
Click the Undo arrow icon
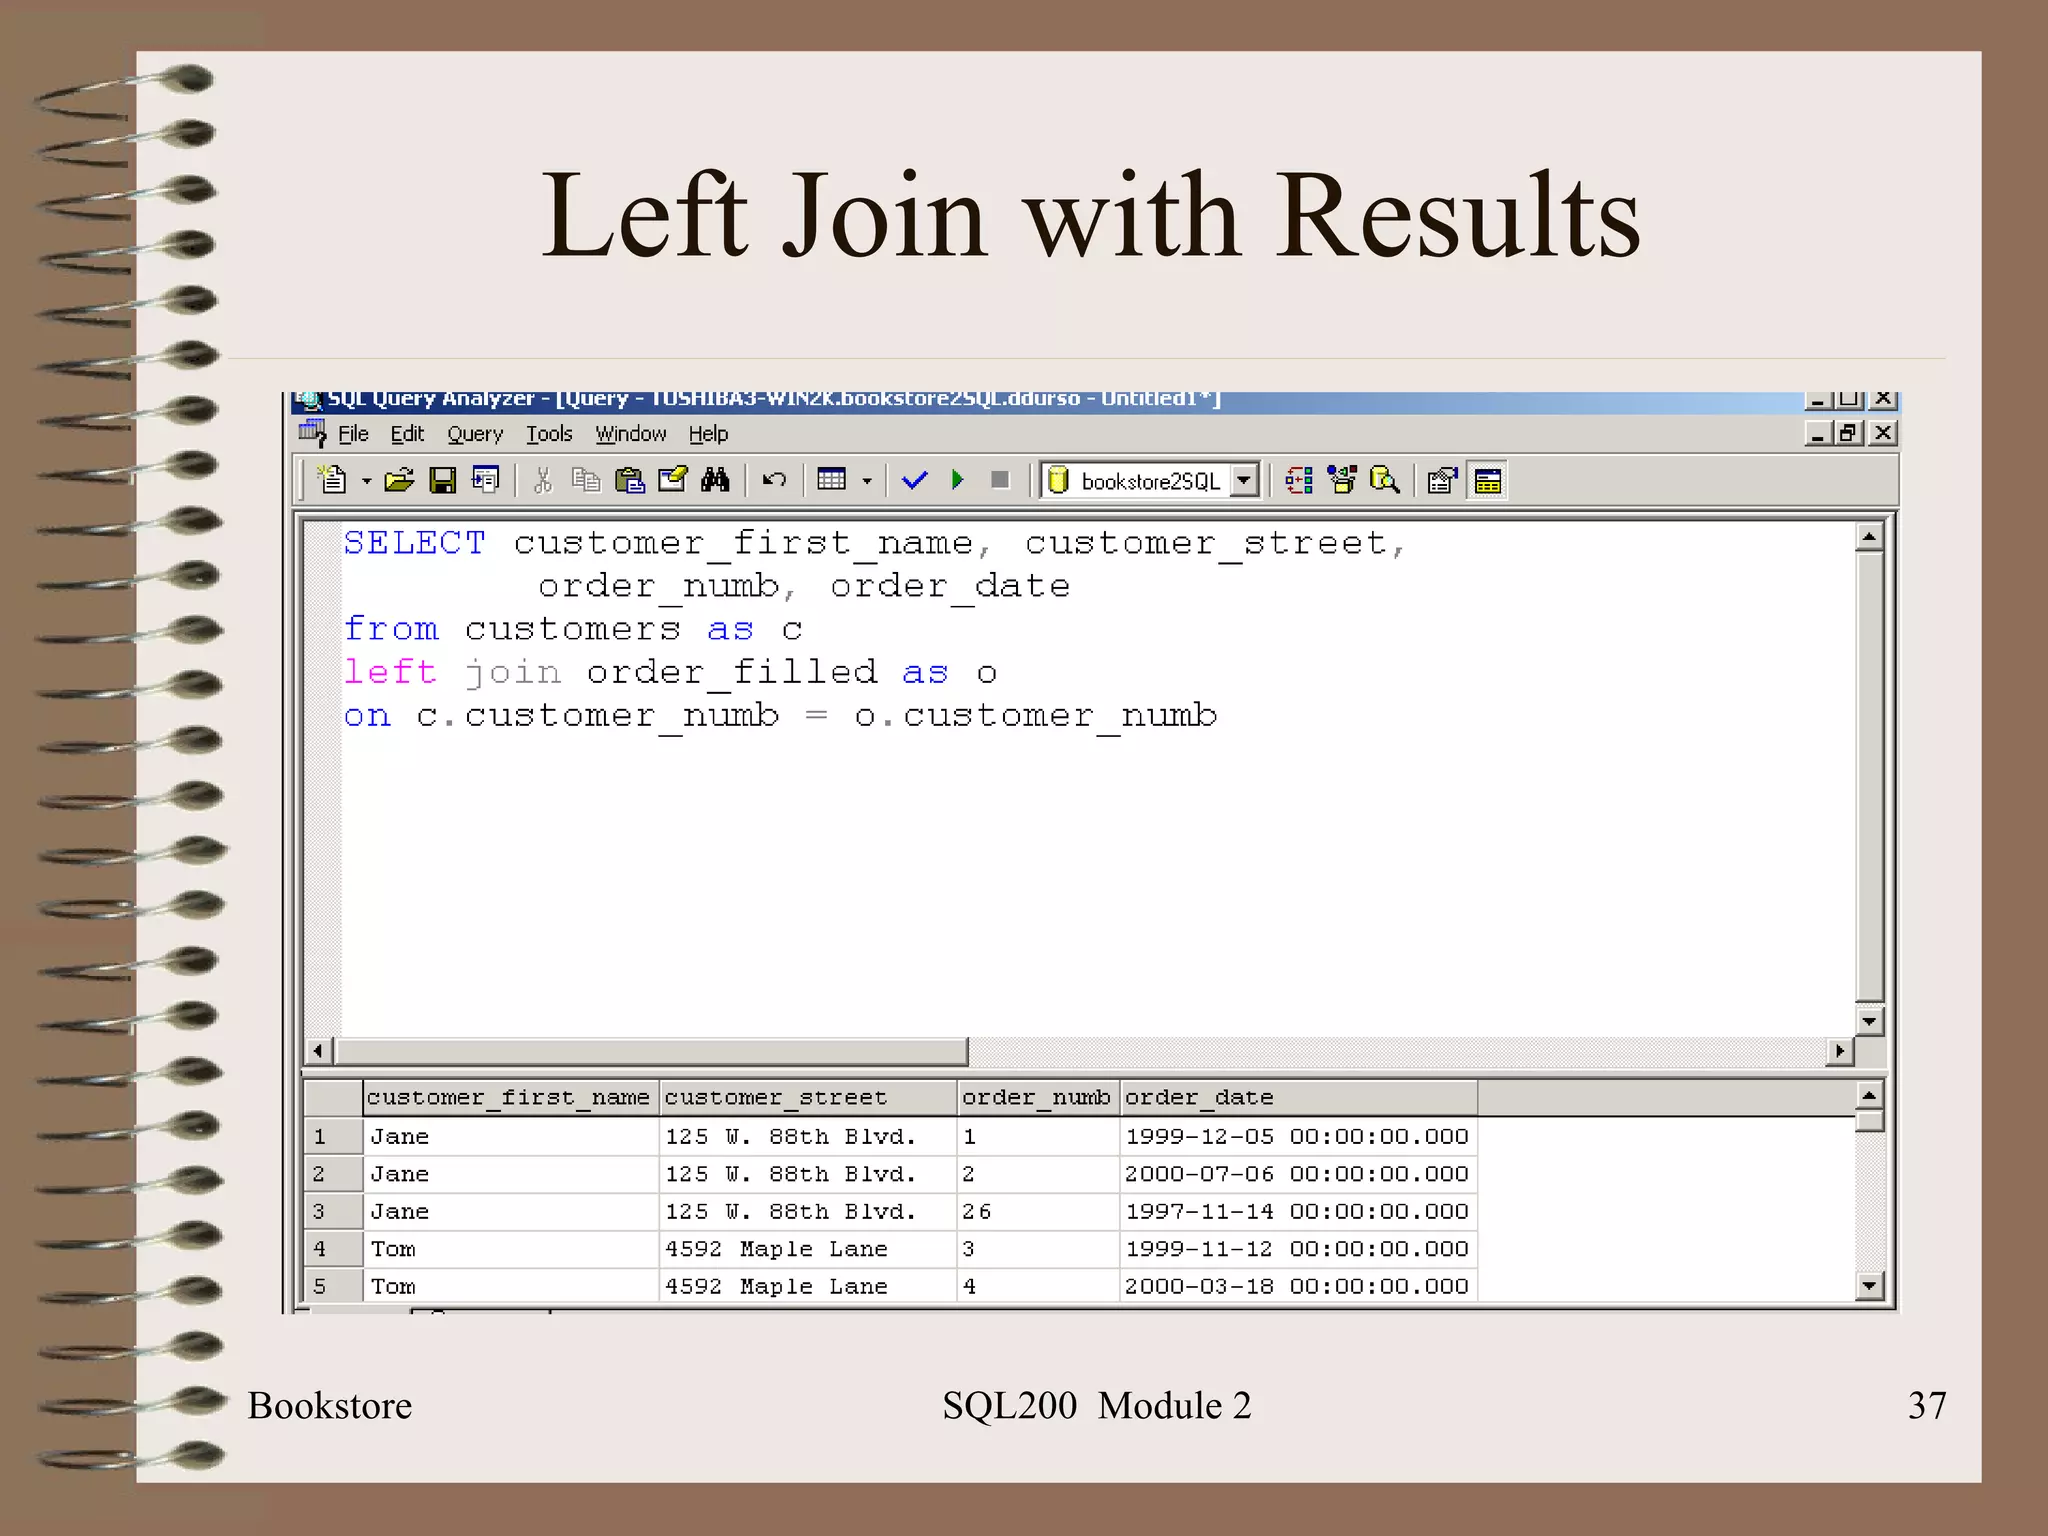tap(774, 481)
